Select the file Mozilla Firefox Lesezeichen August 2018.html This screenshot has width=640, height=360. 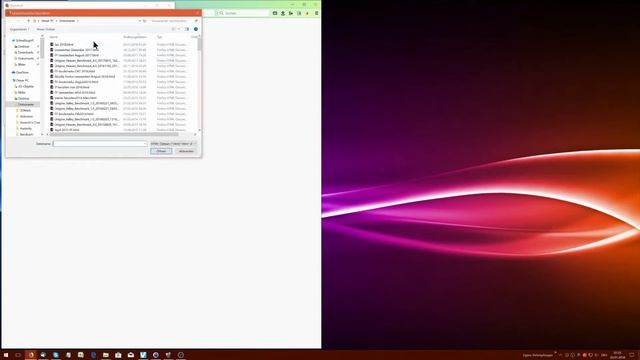85,77
